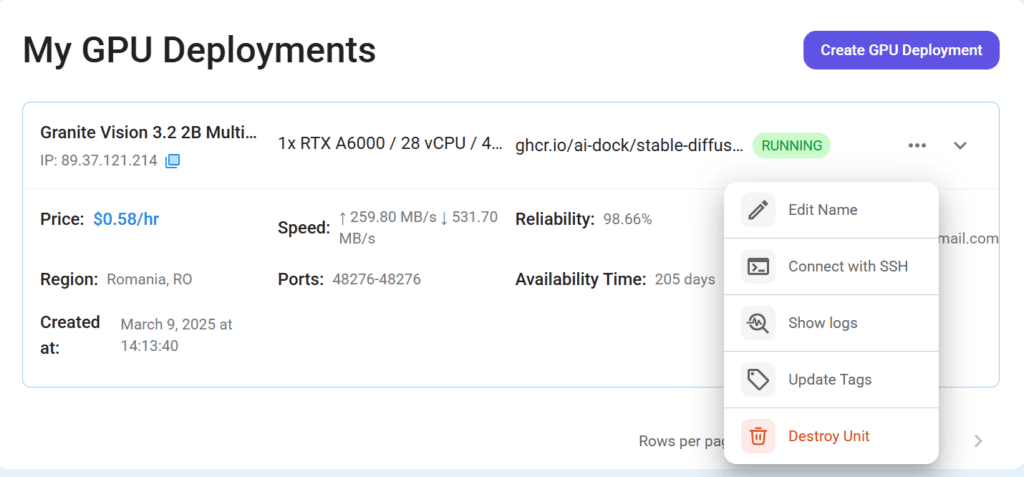Select Destroy Unit option
The width and height of the screenshot is (1024, 477).
pos(831,436)
